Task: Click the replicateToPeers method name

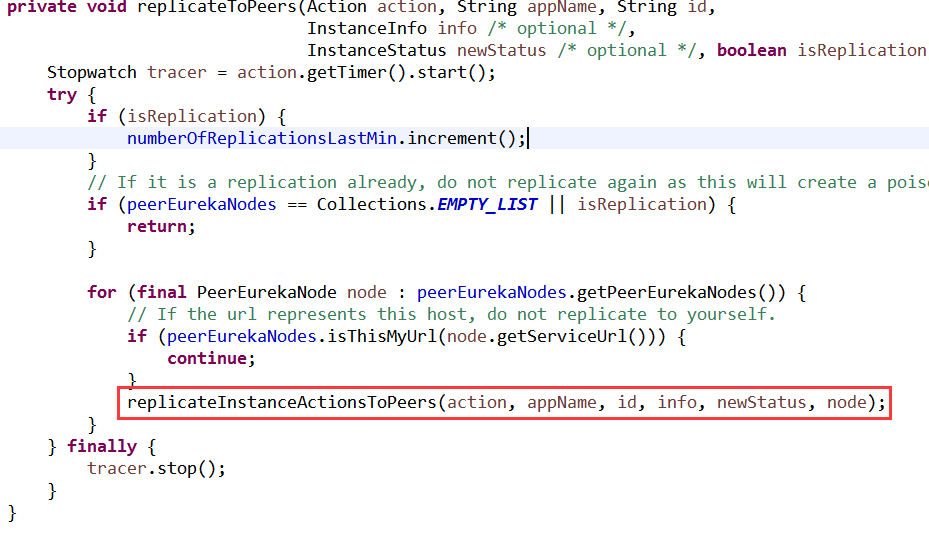Action: click(x=216, y=7)
